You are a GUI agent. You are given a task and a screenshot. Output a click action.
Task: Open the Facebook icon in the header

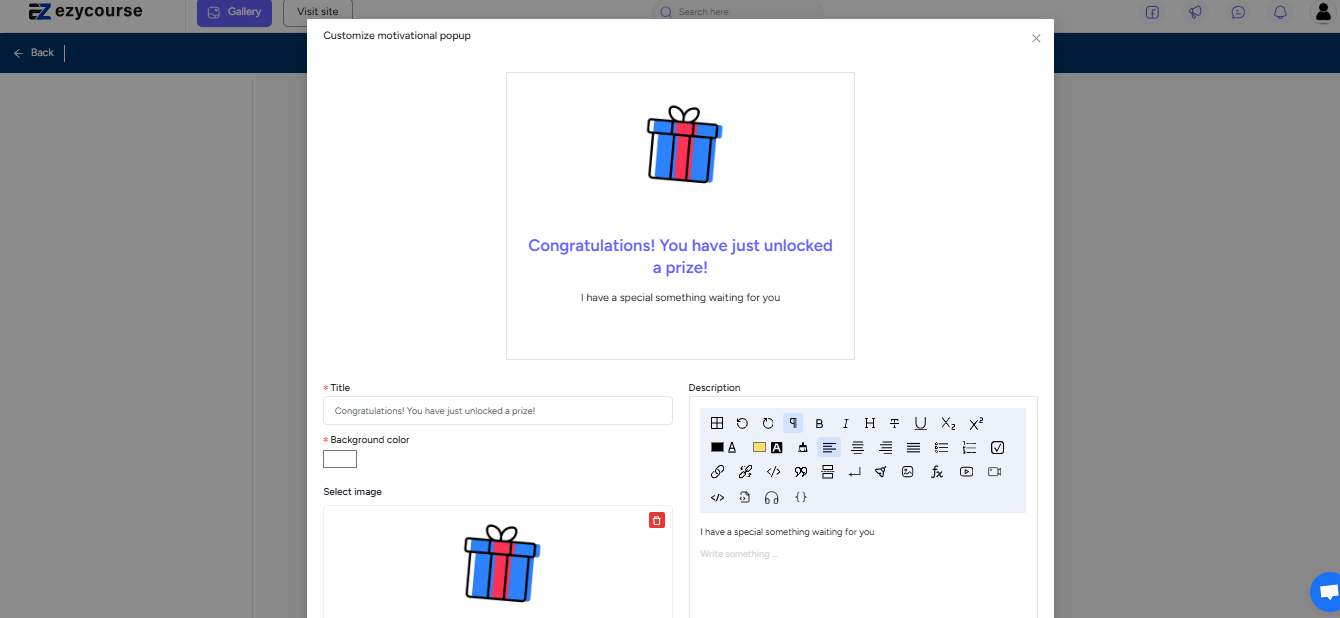1152,12
